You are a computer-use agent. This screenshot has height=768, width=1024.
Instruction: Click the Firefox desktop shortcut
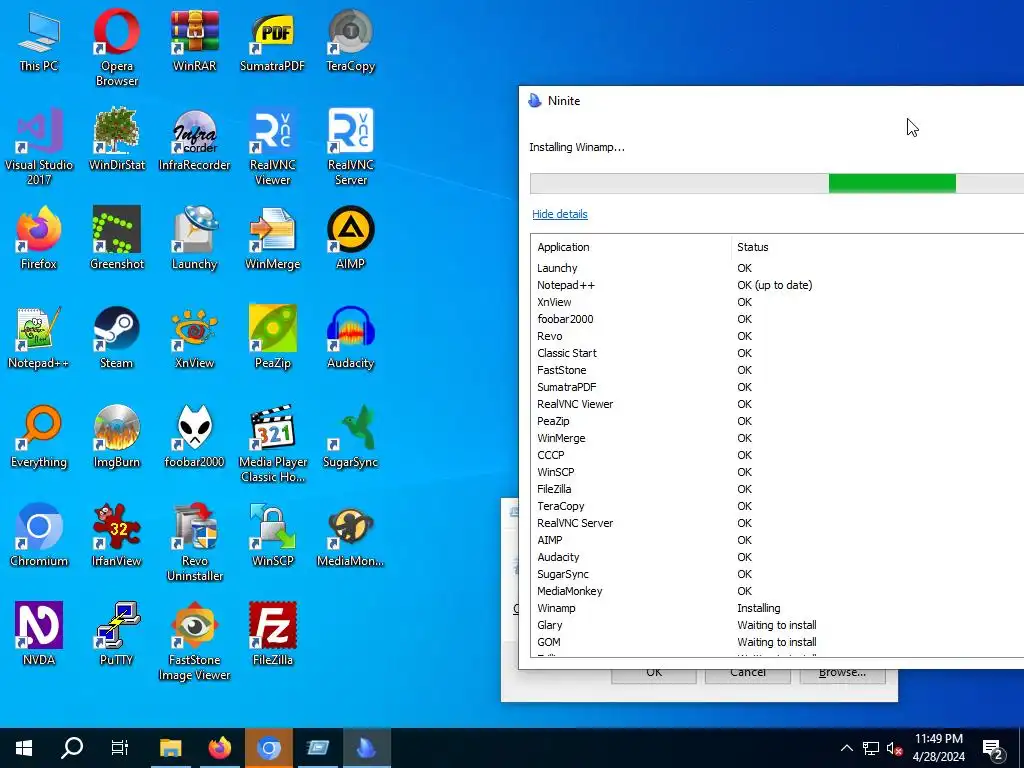click(x=39, y=238)
